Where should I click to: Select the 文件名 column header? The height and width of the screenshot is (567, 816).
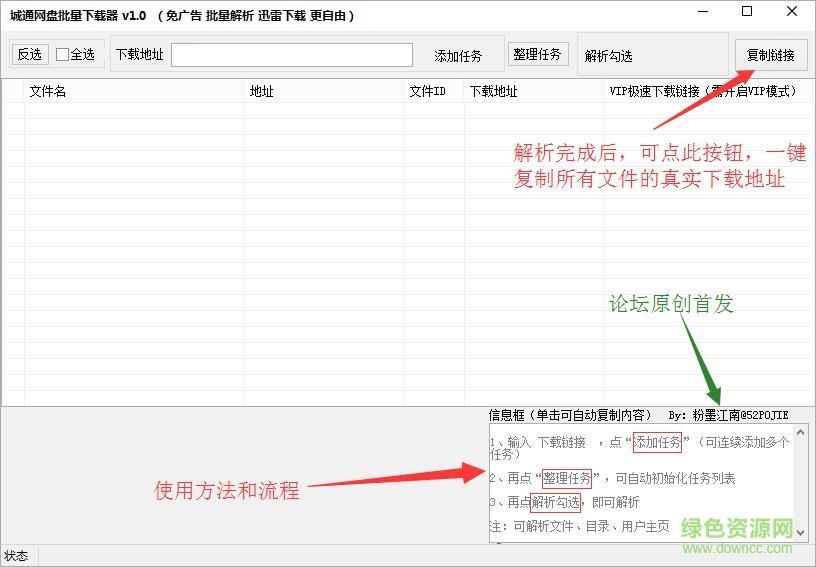point(134,91)
